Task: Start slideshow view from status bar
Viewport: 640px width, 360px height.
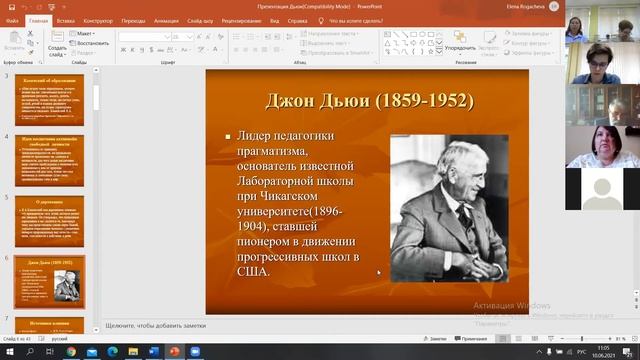Action: [x=551, y=338]
